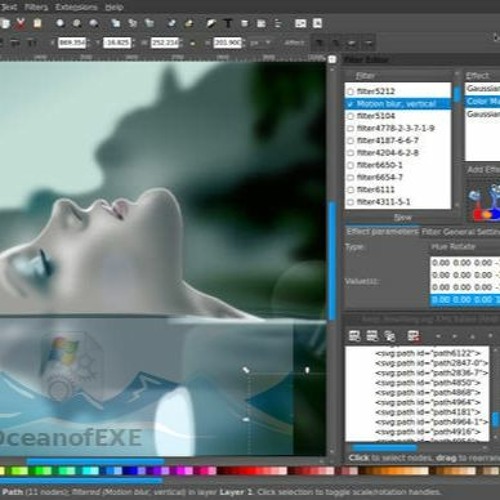500x500 pixels.
Task: Select XML node path2847-0
Action: click(432, 363)
